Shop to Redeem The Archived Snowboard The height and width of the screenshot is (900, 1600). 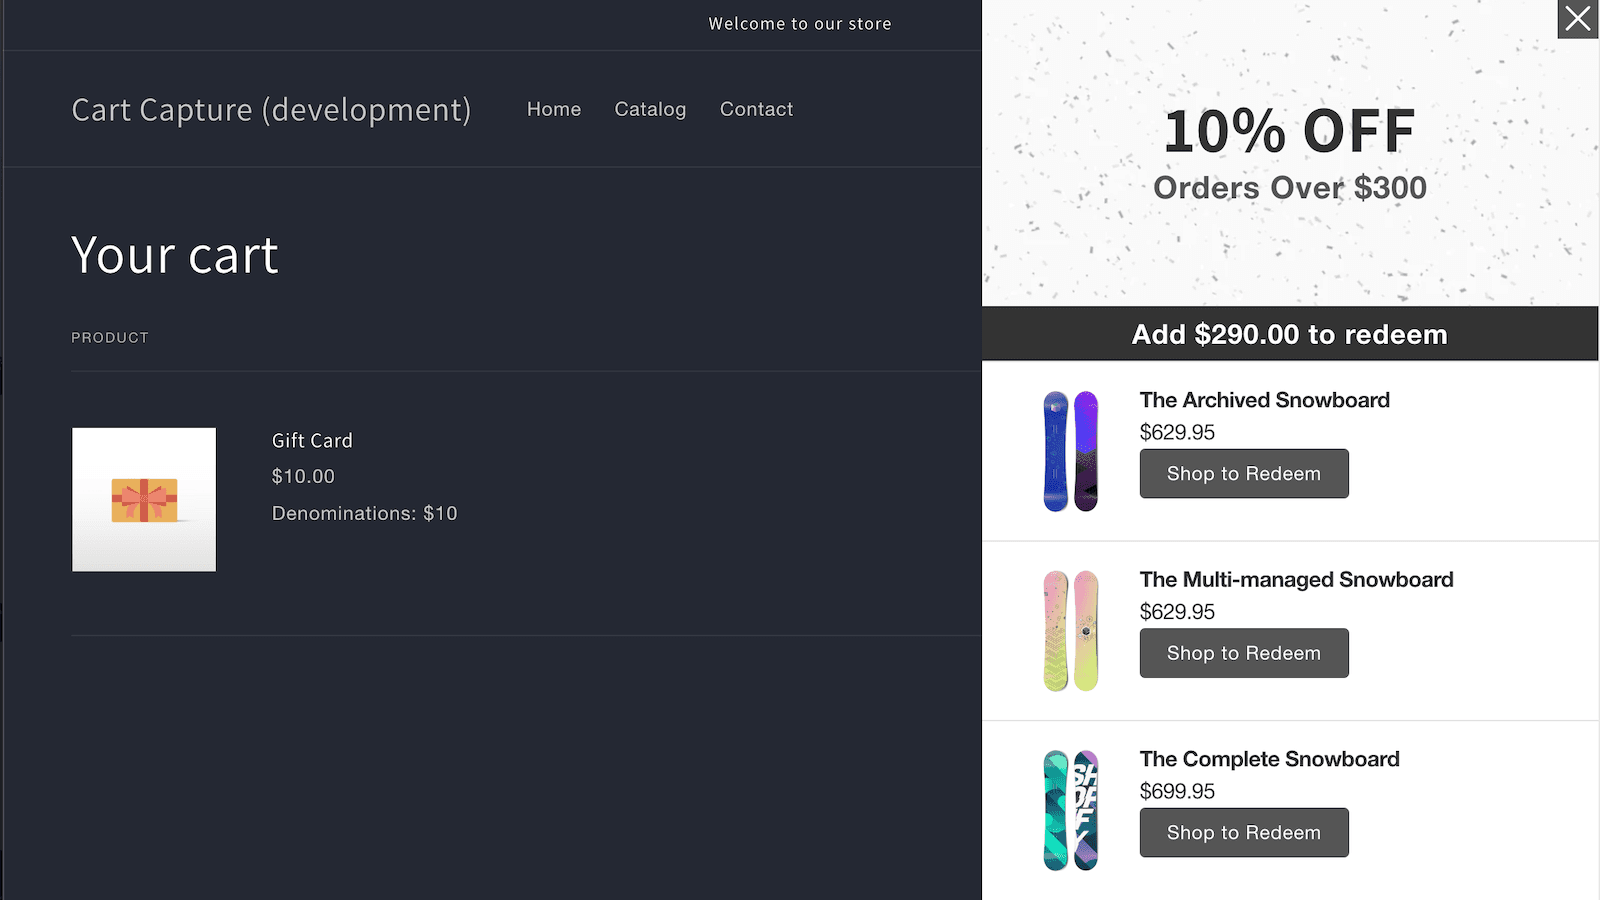tap(1243, 474)
